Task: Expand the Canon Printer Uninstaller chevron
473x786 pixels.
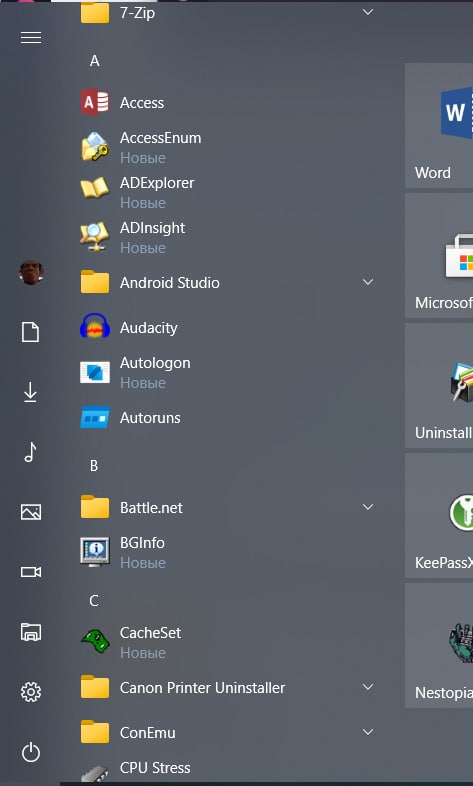Action: pyautogui.click(x=368, y=687)
